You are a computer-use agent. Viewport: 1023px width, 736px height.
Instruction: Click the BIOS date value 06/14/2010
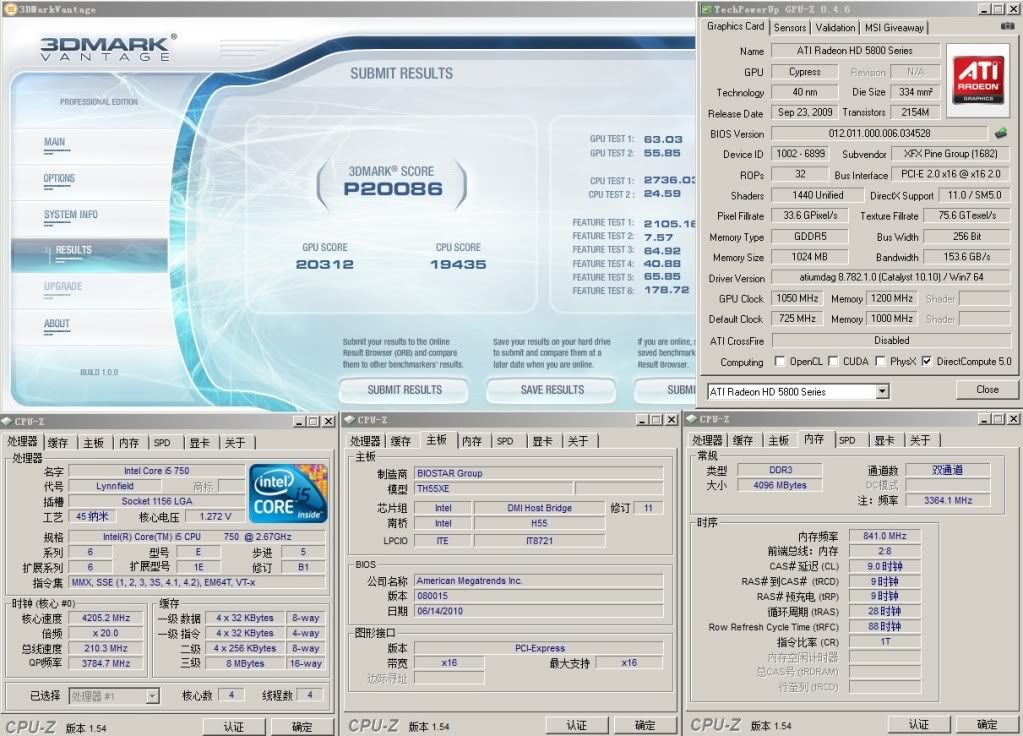pos(539,611)
